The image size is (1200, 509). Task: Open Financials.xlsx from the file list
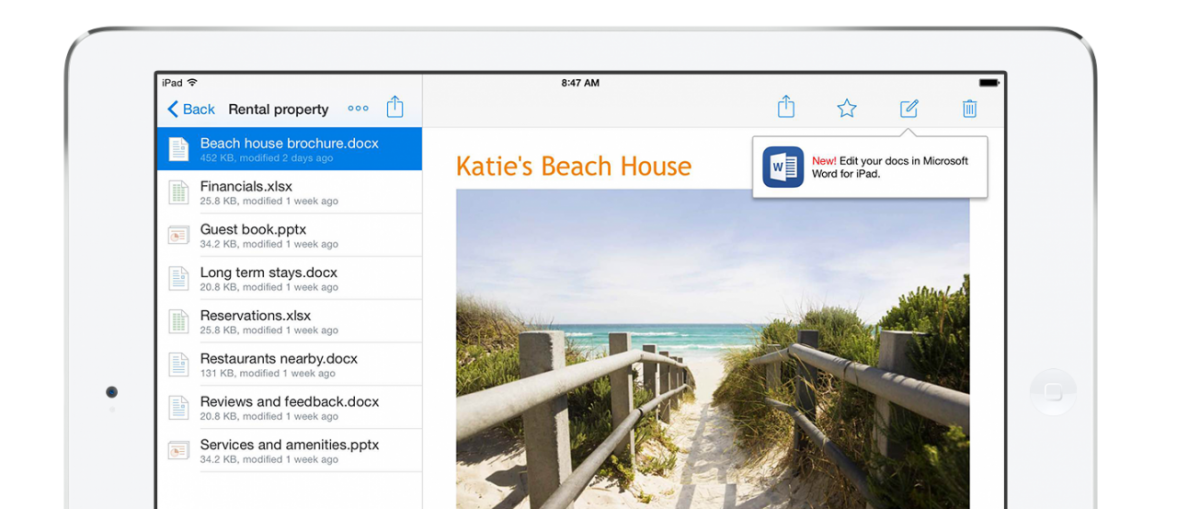pos(246,192)
